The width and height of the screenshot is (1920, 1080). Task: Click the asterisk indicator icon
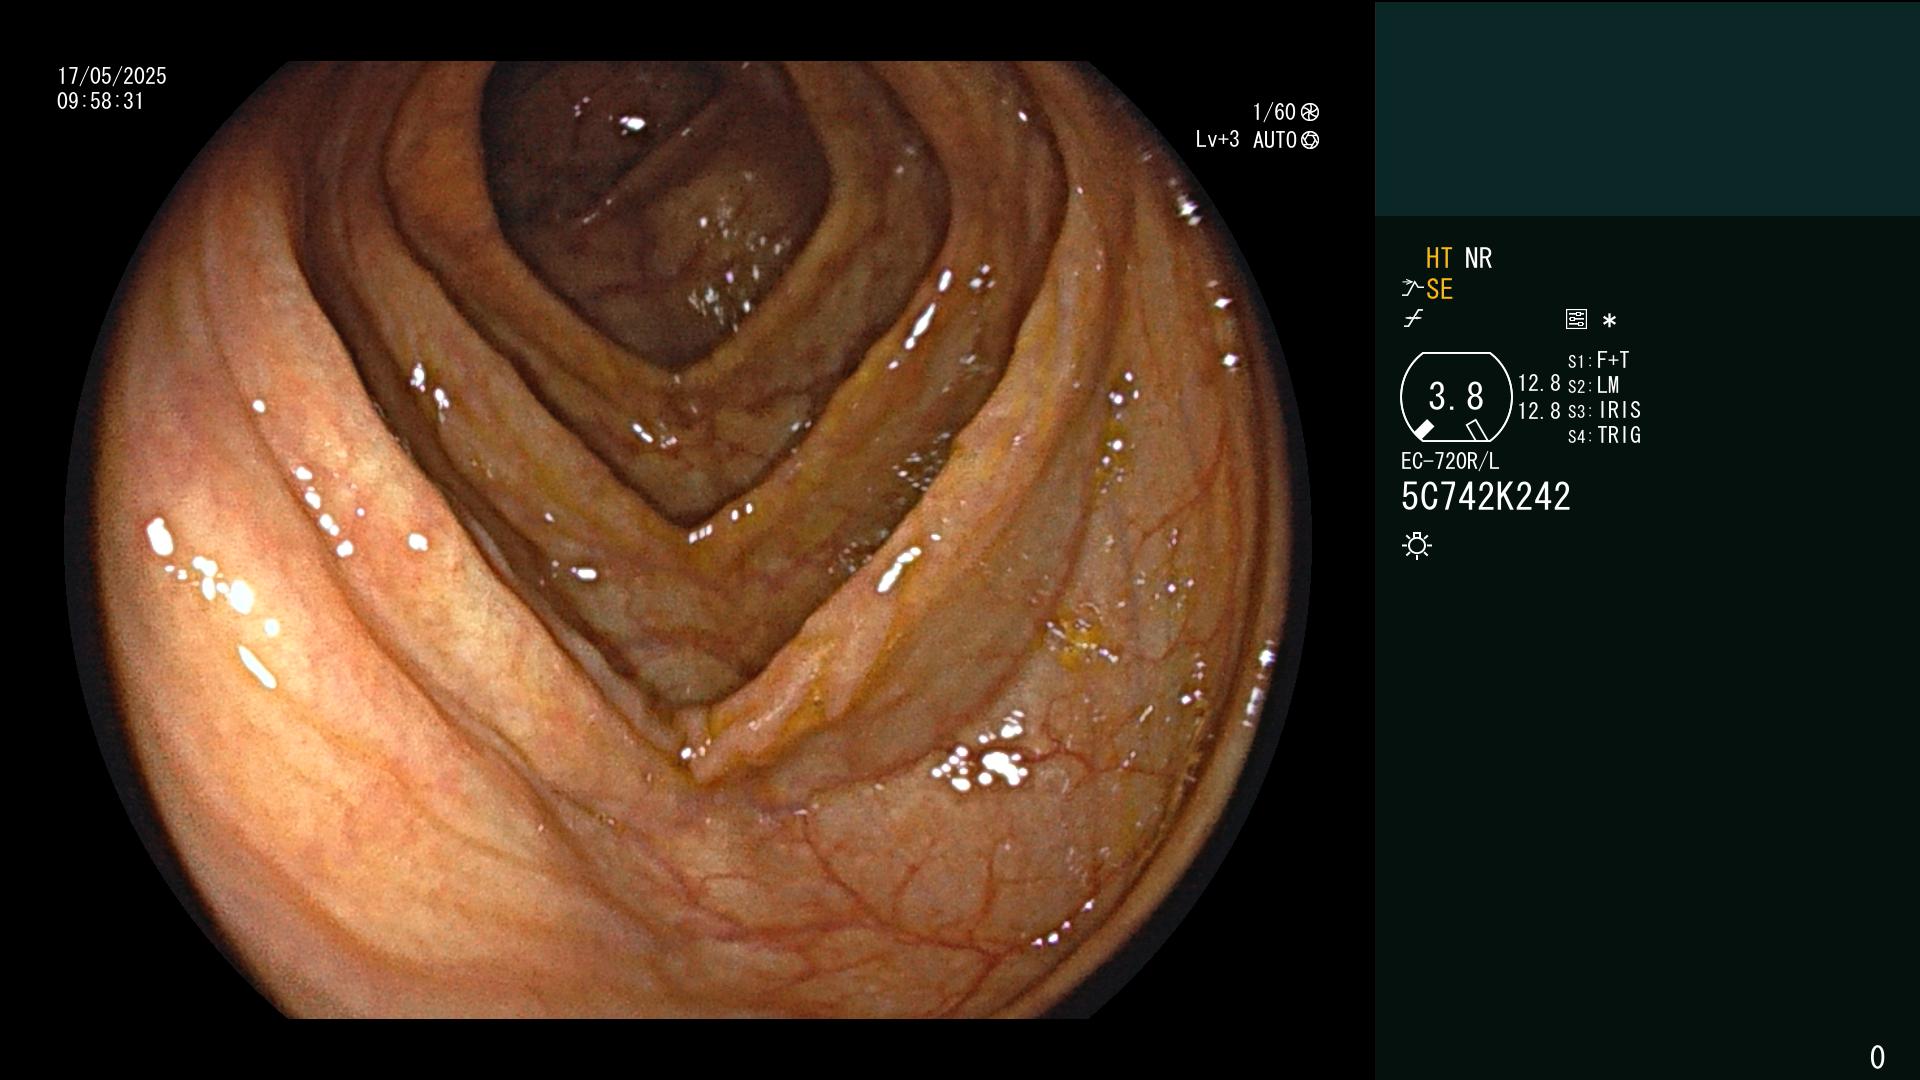[x=1609, y=320]
